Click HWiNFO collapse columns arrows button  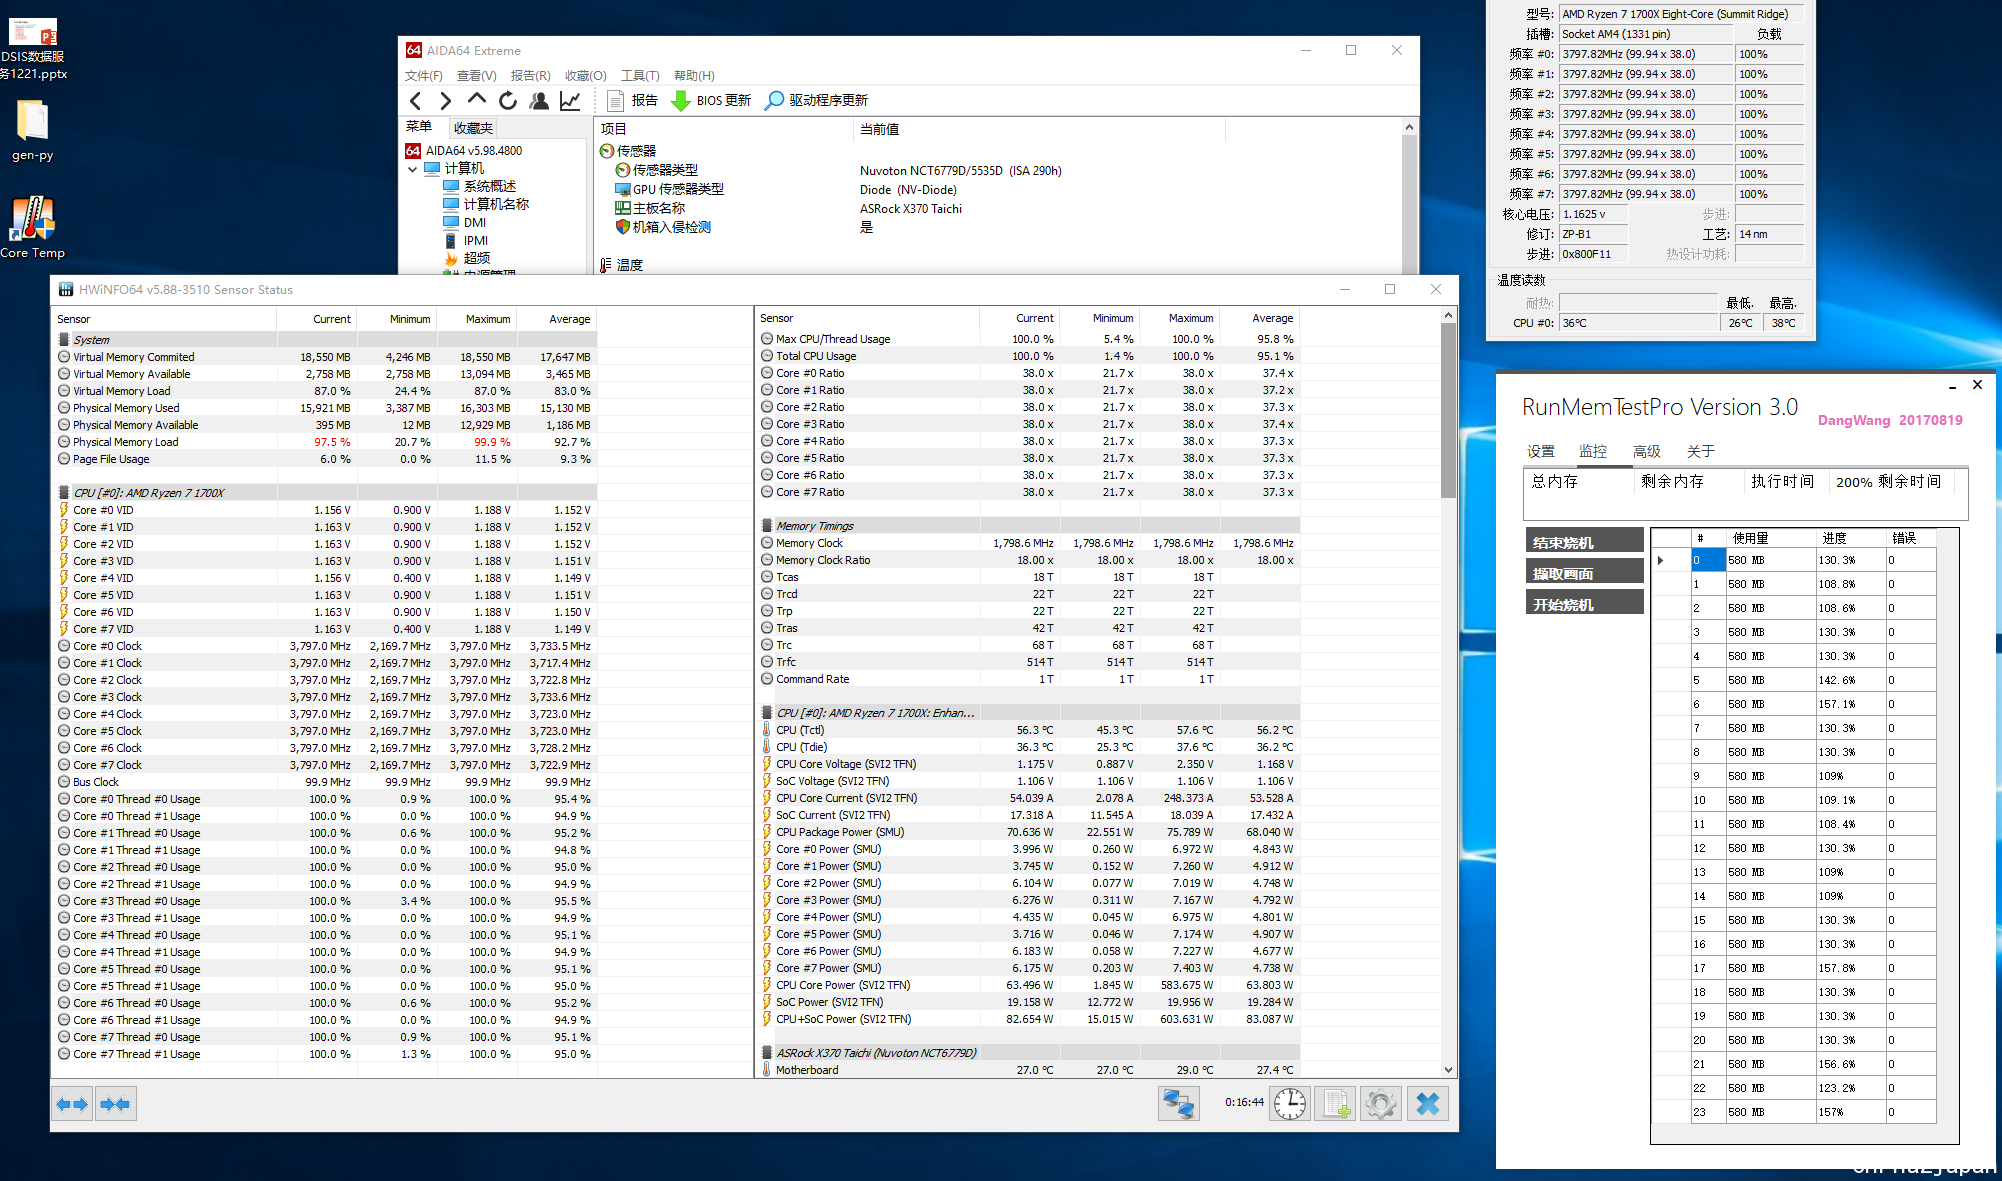point(116,1104)
